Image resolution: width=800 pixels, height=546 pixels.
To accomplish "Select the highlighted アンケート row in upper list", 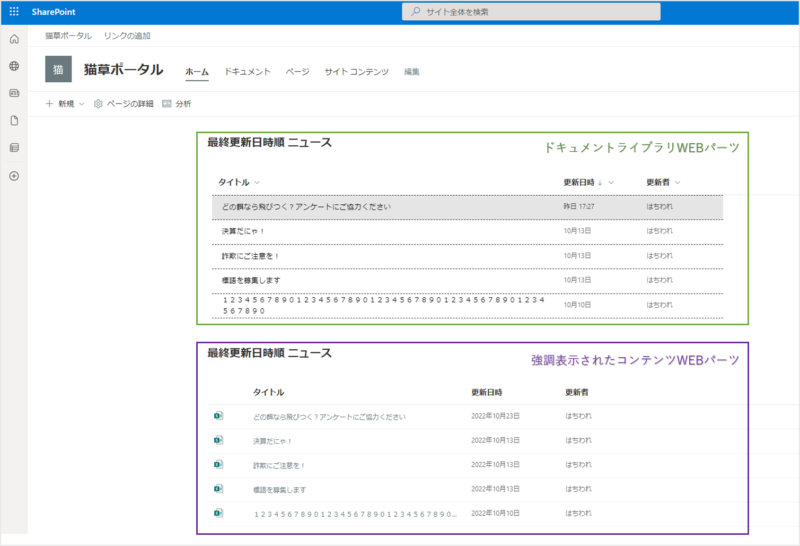I will [467, 207].
